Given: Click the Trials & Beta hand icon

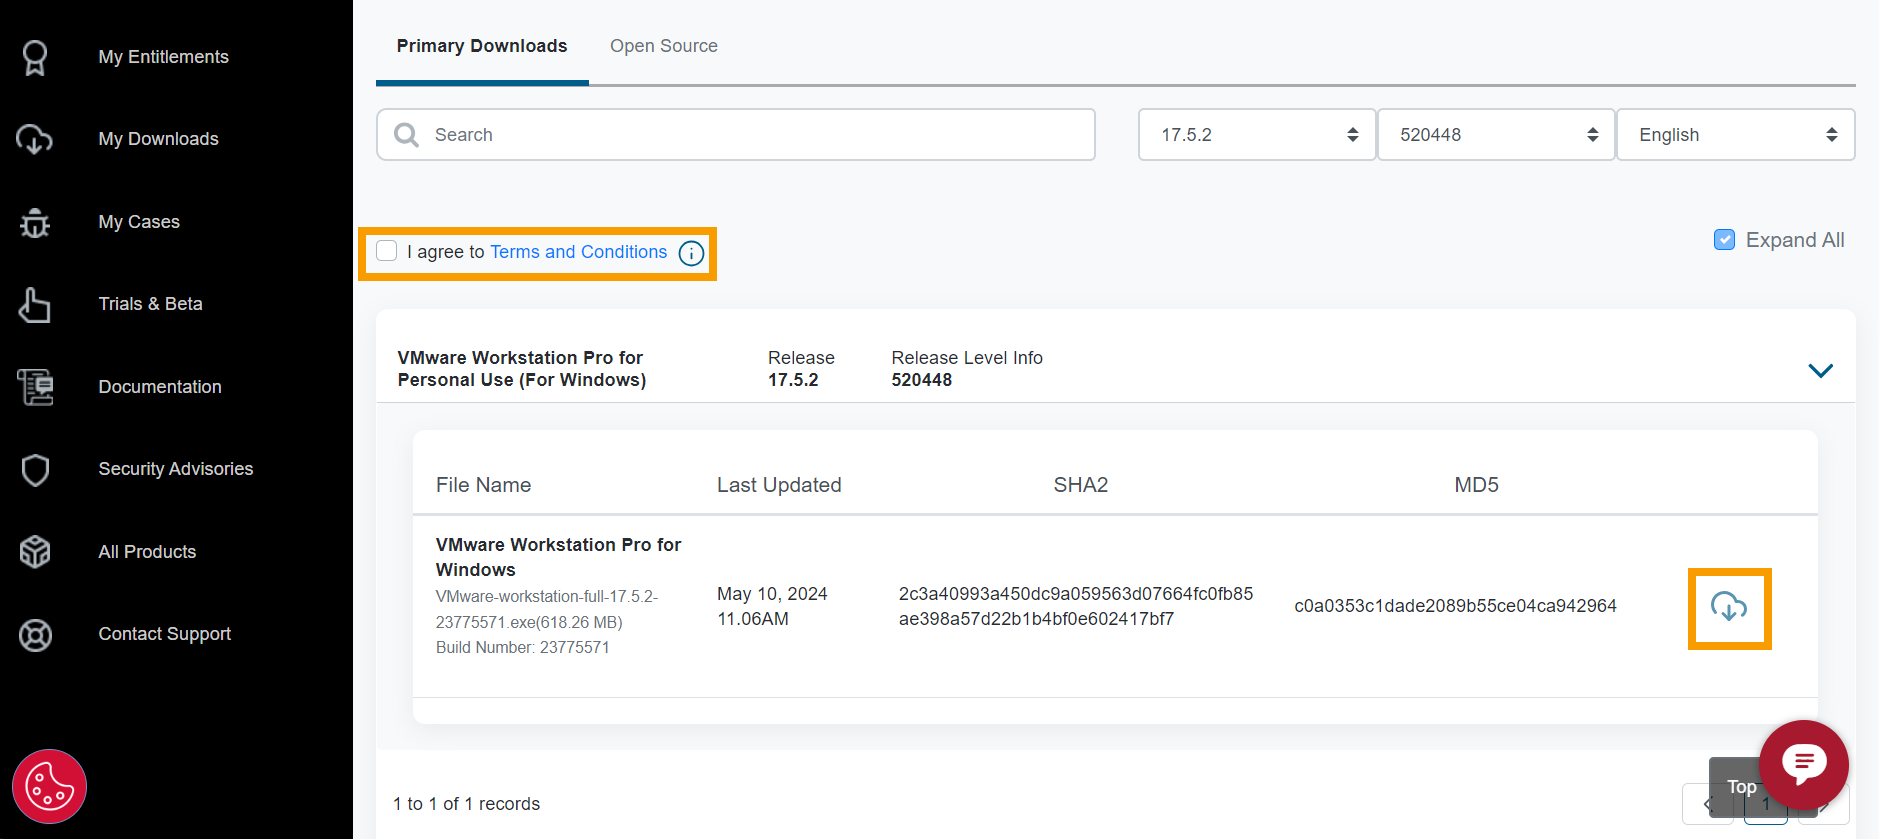Looking at the screenshot, I should 35,305.
